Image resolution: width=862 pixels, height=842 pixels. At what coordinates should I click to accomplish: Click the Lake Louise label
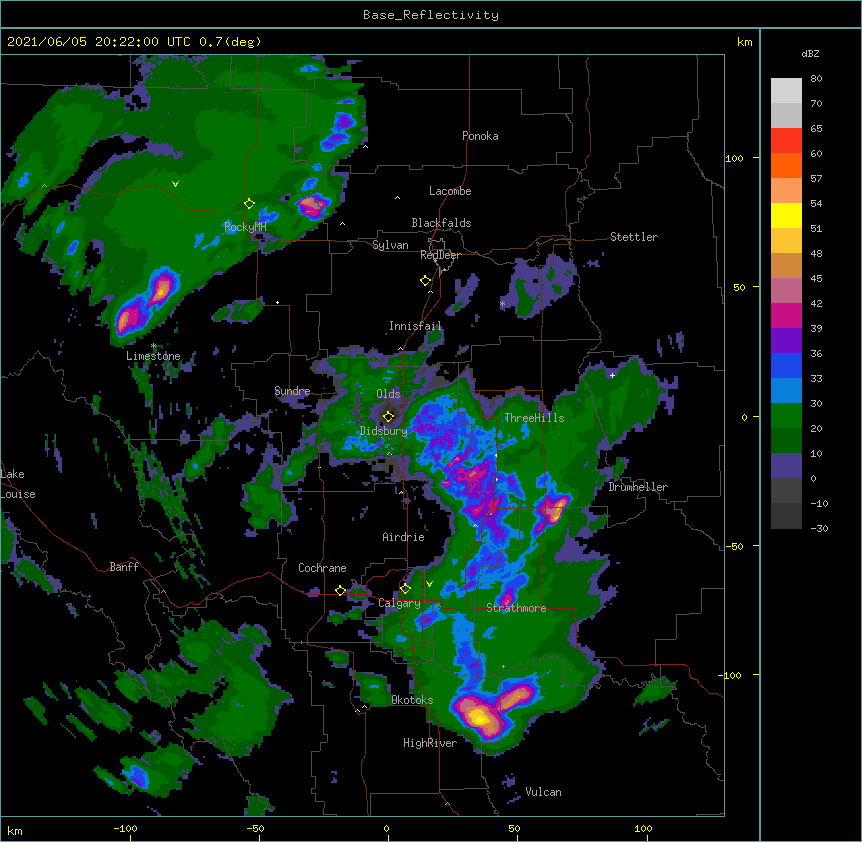pyautogui.click(x=18, y=484)
